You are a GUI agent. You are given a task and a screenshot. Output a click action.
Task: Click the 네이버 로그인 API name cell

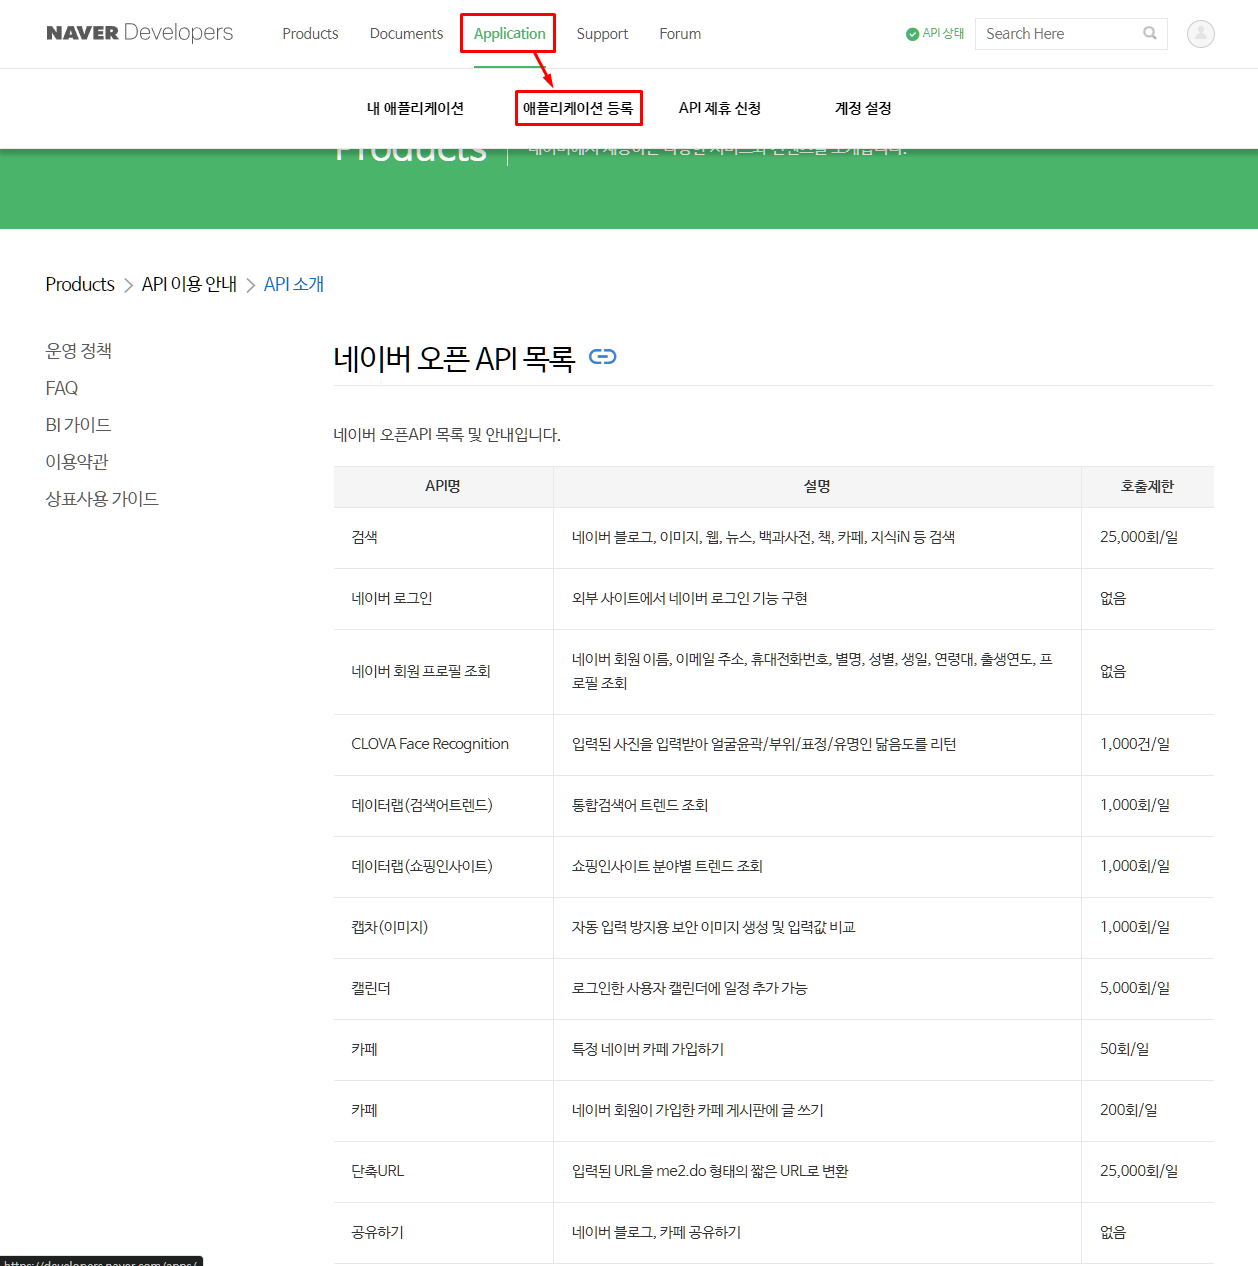pos(443,599)
